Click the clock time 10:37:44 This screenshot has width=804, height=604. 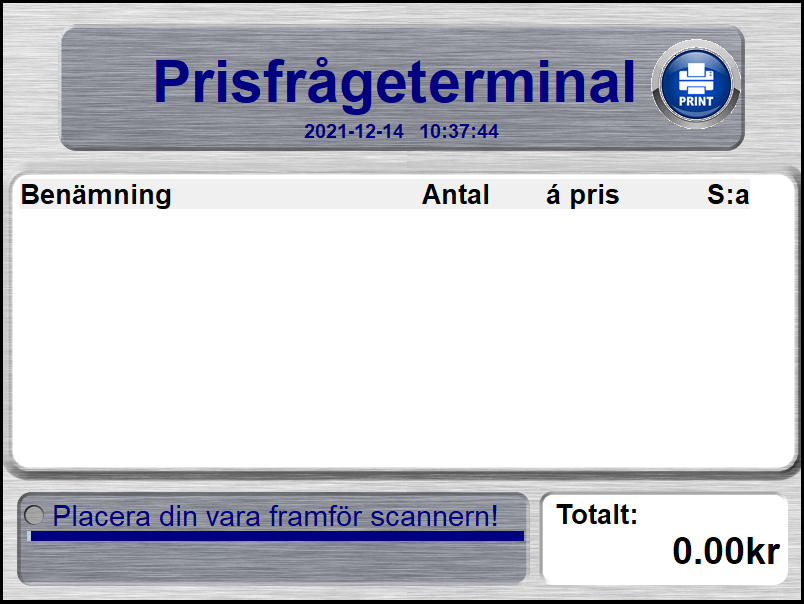(459, 131)
